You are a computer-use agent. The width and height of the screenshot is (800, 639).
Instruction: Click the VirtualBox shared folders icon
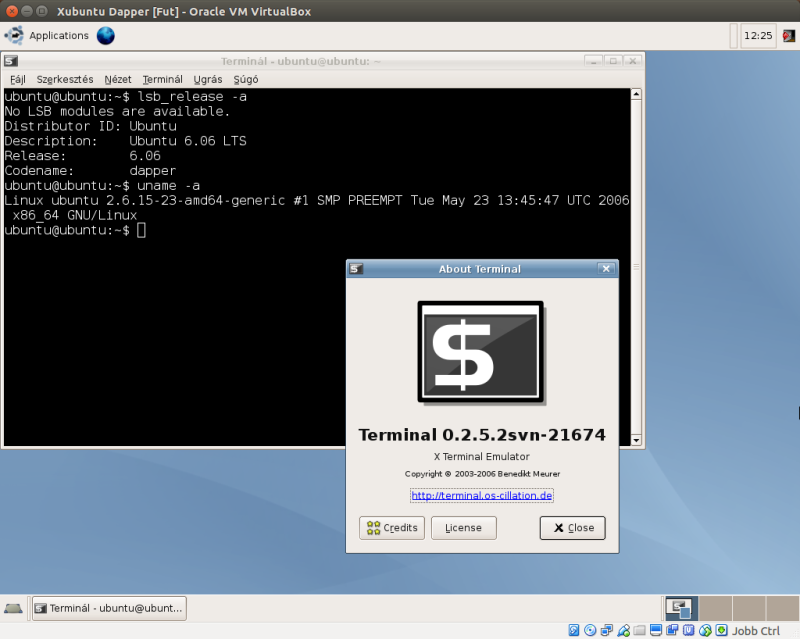coord(639,631)
